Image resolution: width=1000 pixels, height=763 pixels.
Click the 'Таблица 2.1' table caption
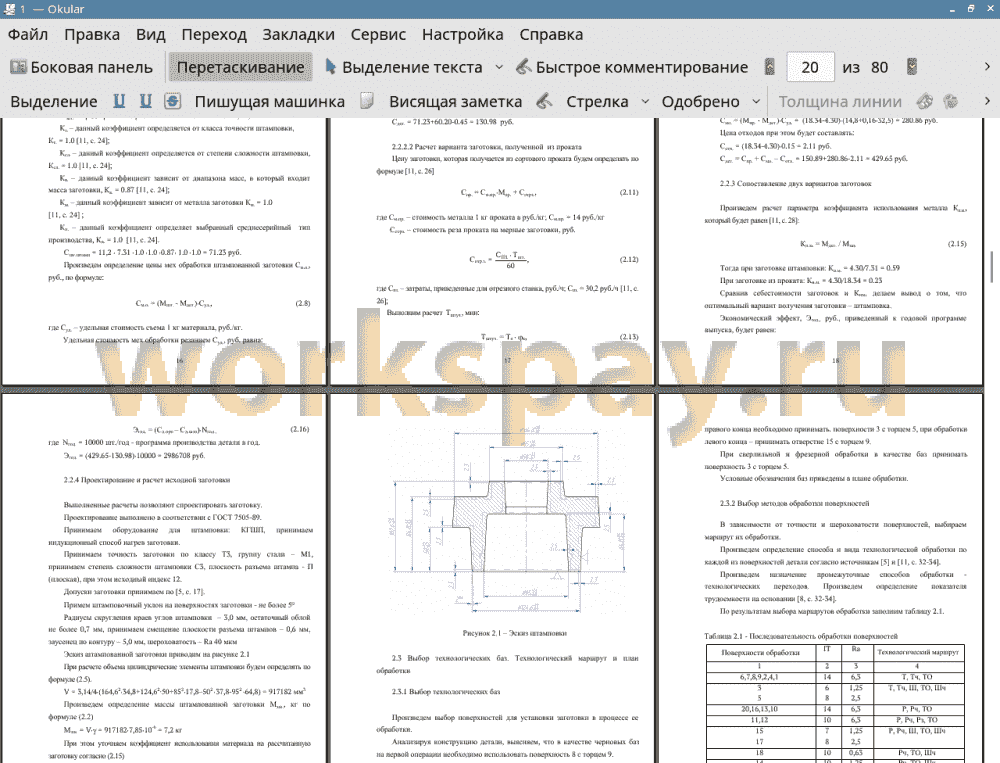[801, 636]
